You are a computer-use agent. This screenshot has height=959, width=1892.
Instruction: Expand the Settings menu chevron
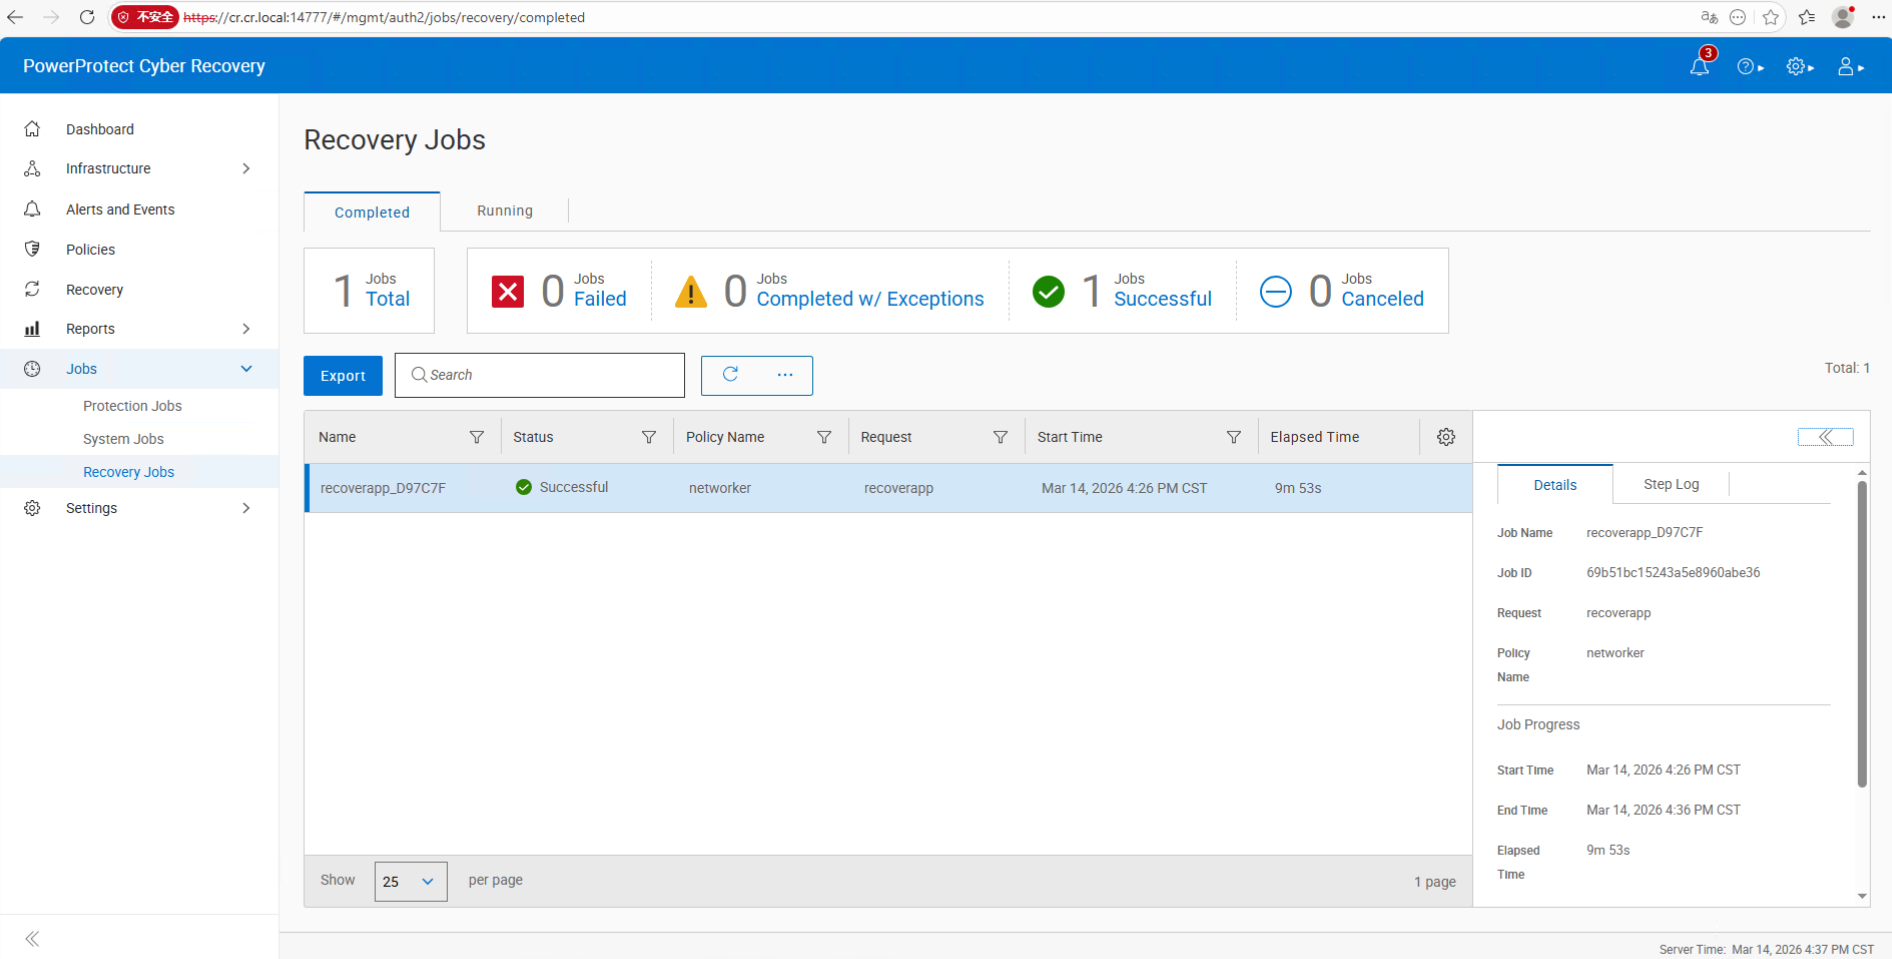pos(246,508)
